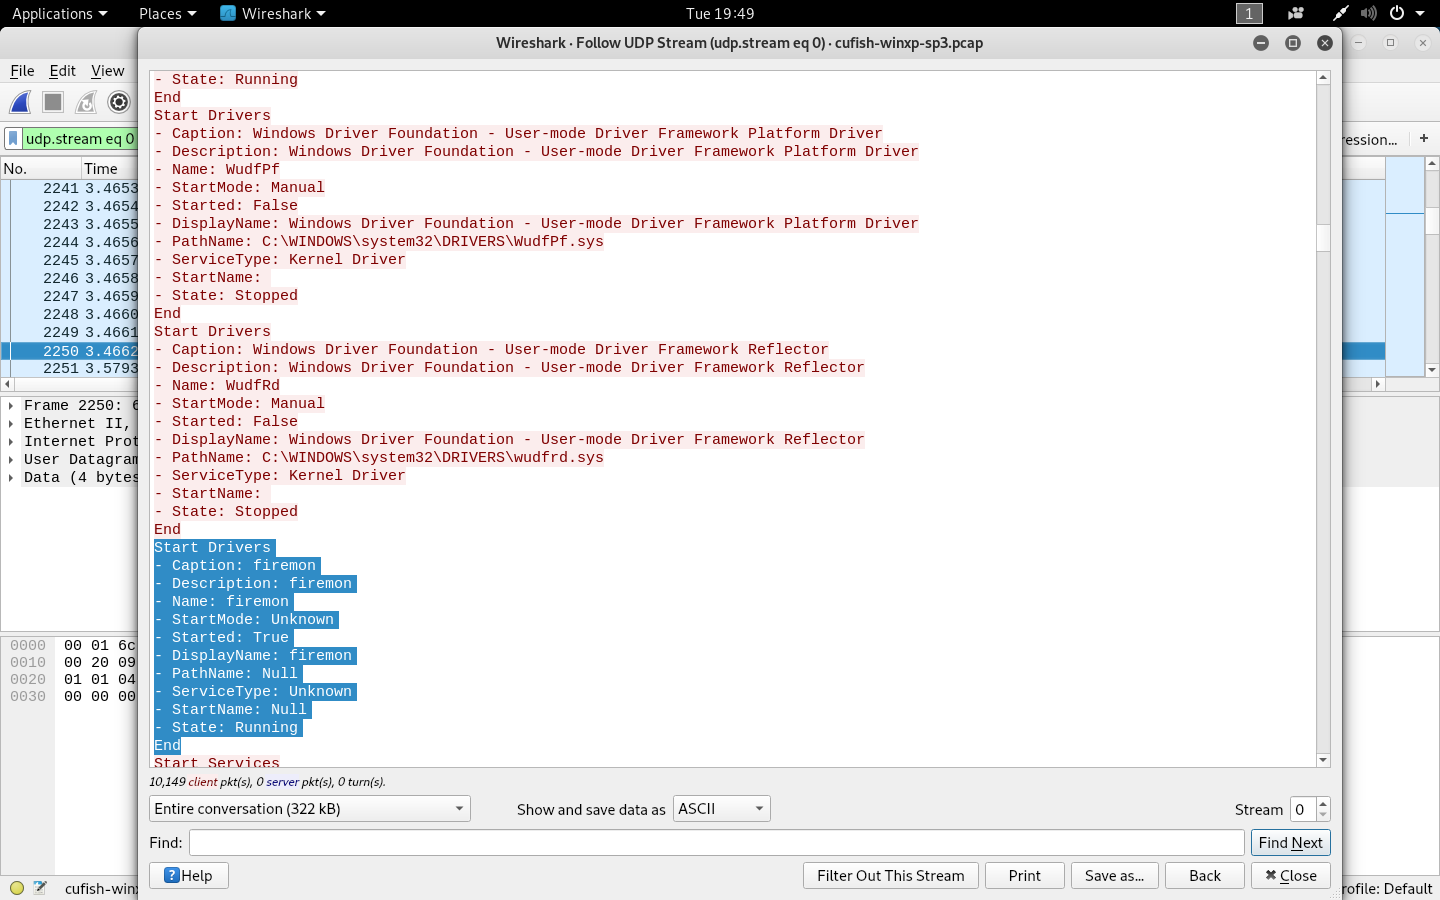Image resolution: width=1440 pixels, height=900 pixels.
Task: Expand the Frame 2250 tree item
Action: pyautogui.click(x=11, y=406)
